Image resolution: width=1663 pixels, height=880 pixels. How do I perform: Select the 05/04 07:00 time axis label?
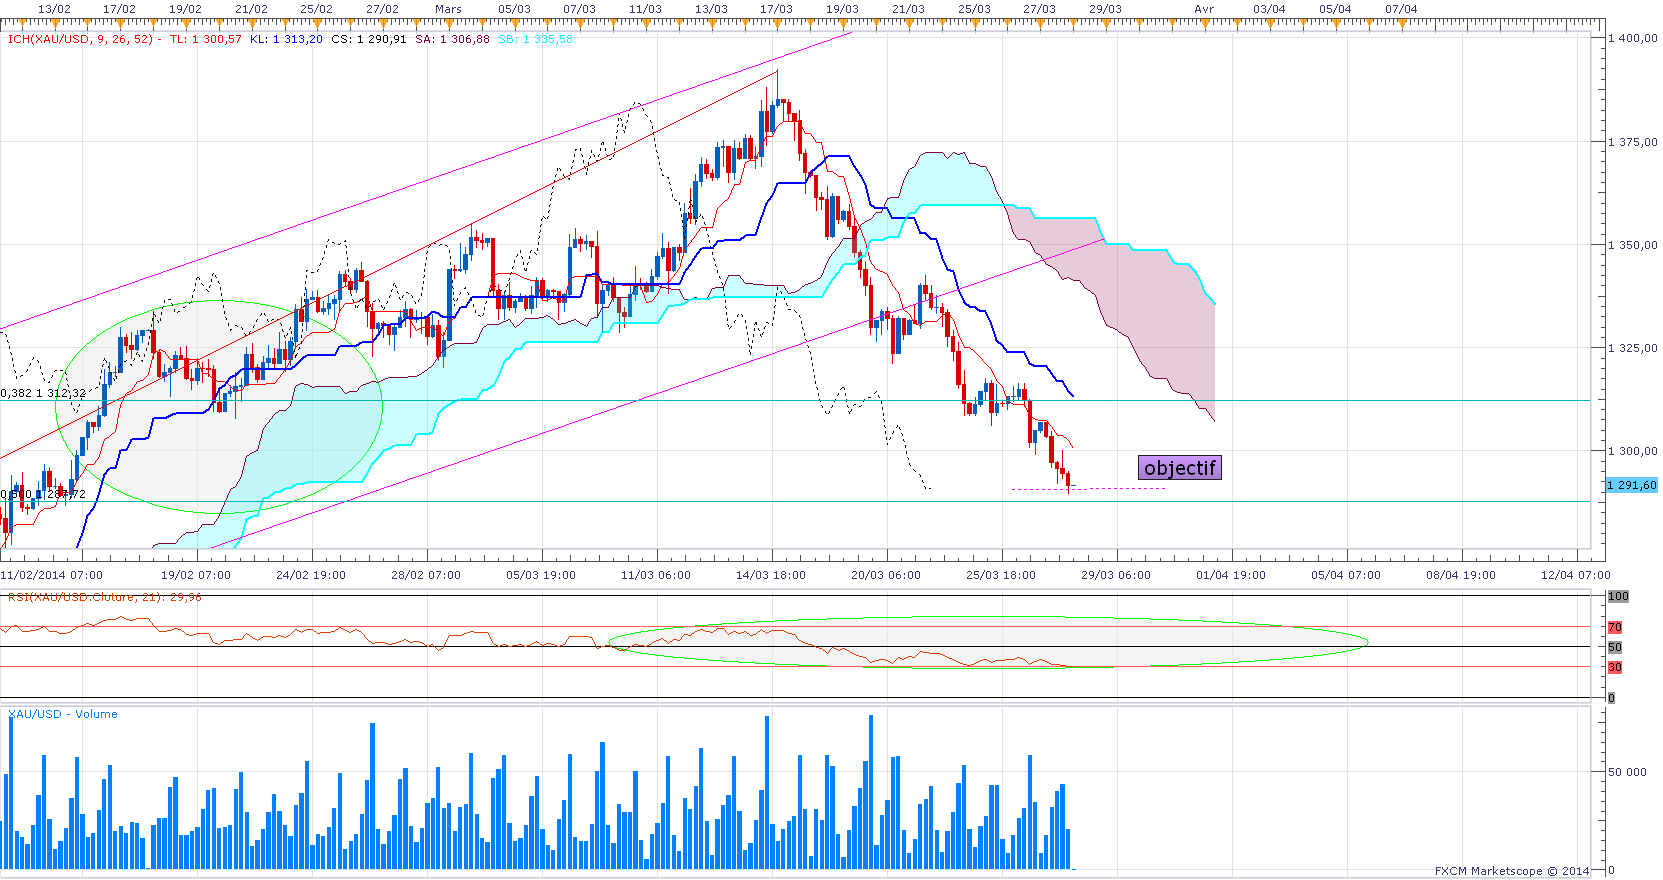click(1346, 575)
